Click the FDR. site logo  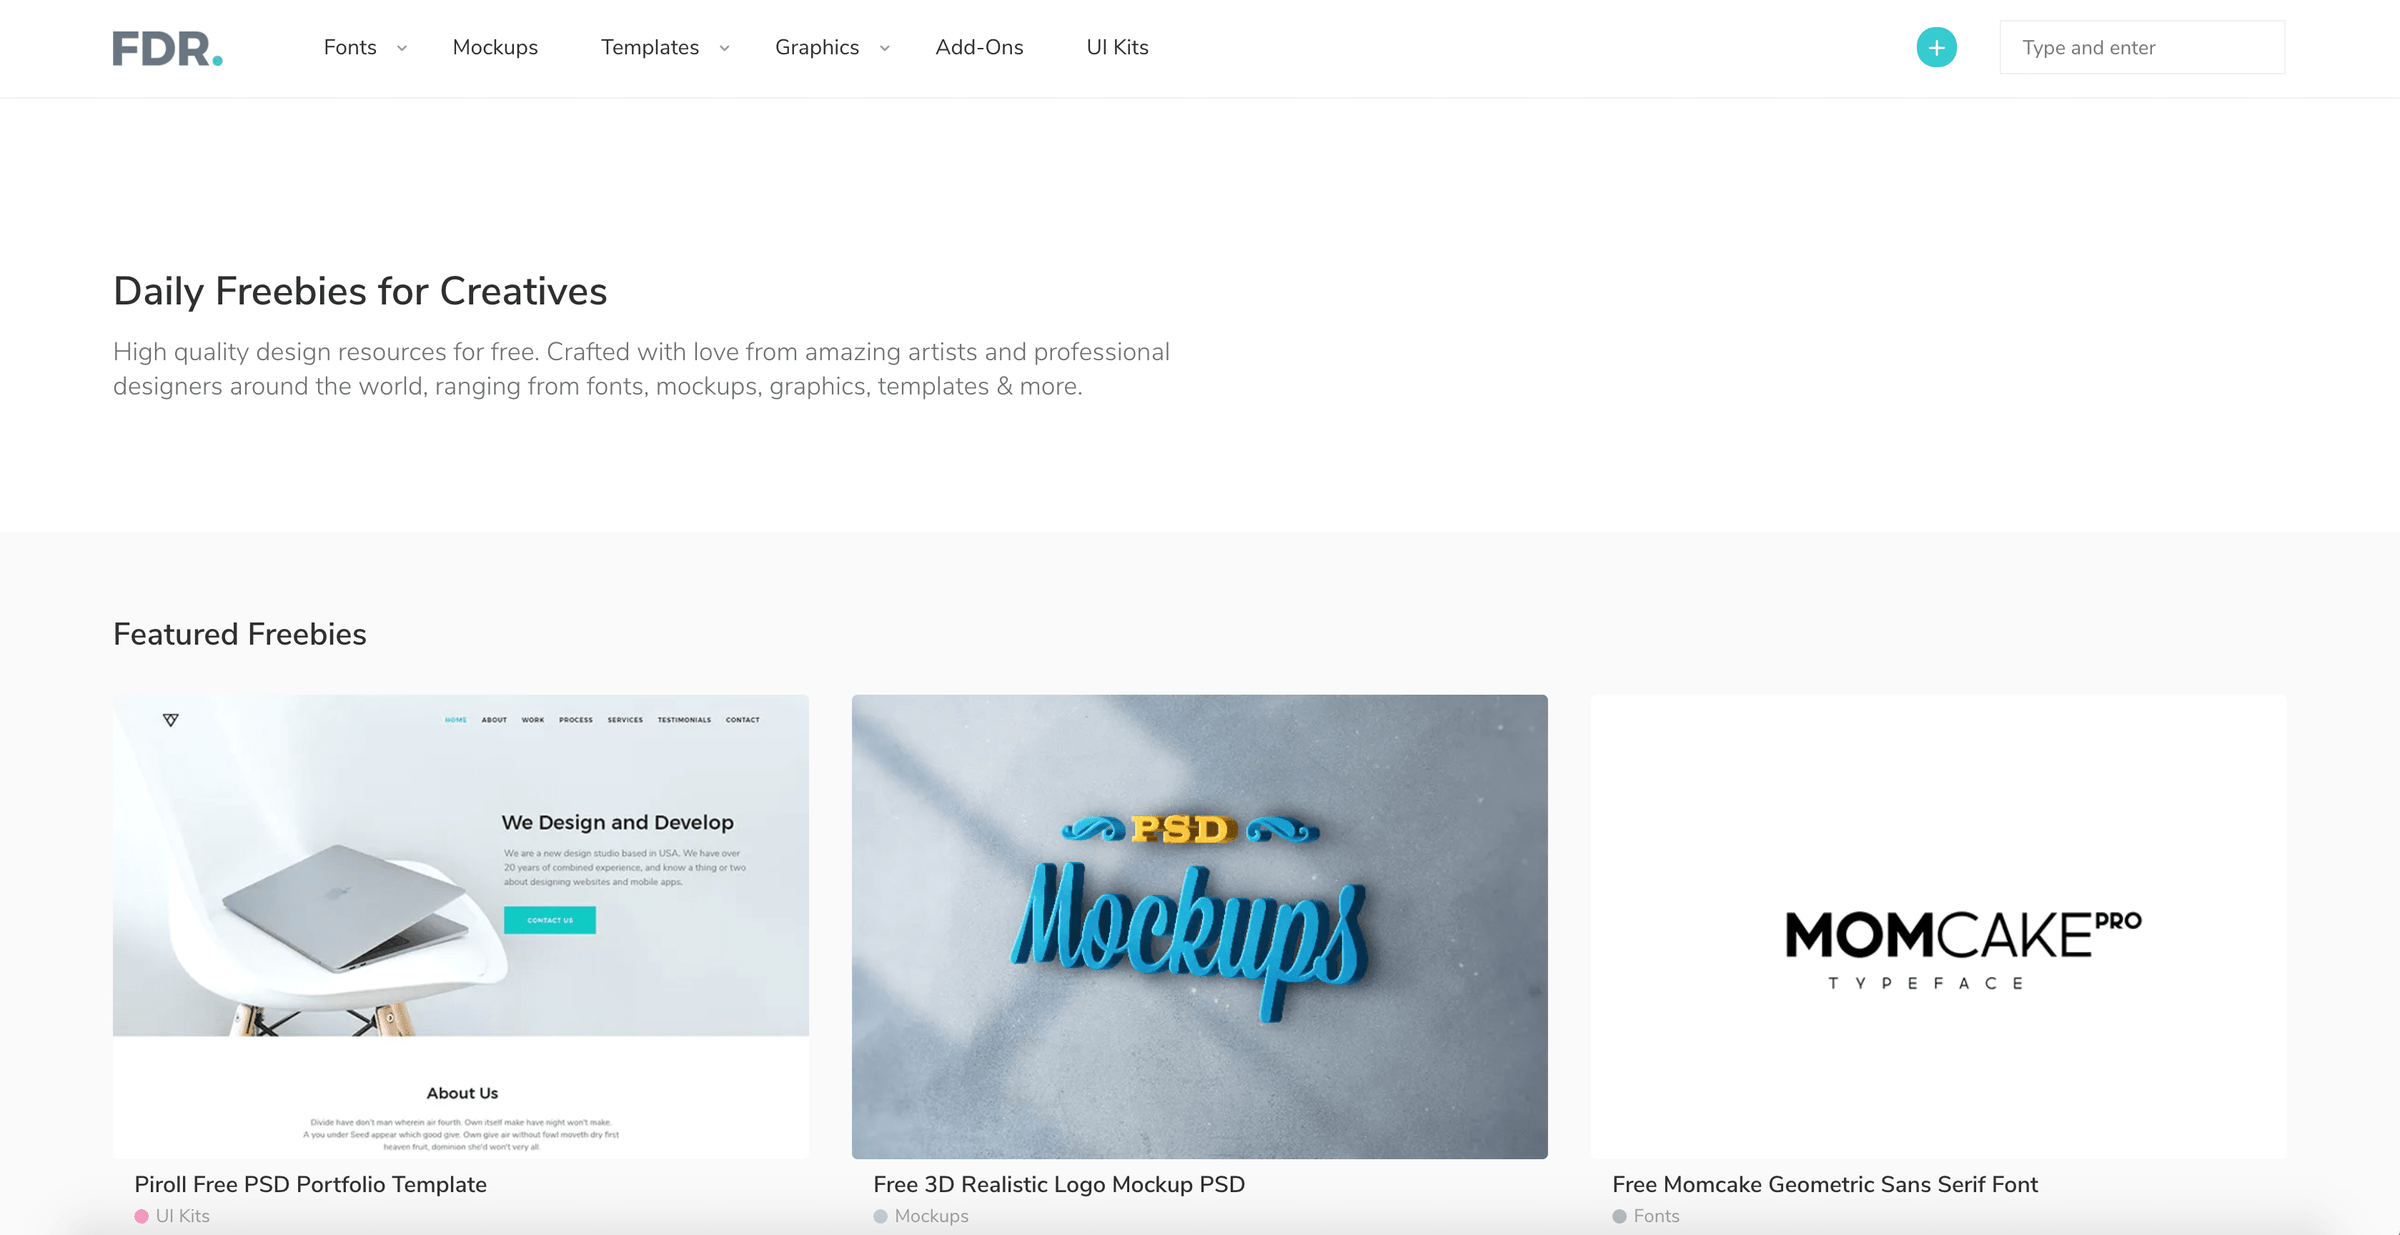pos(167,48)
